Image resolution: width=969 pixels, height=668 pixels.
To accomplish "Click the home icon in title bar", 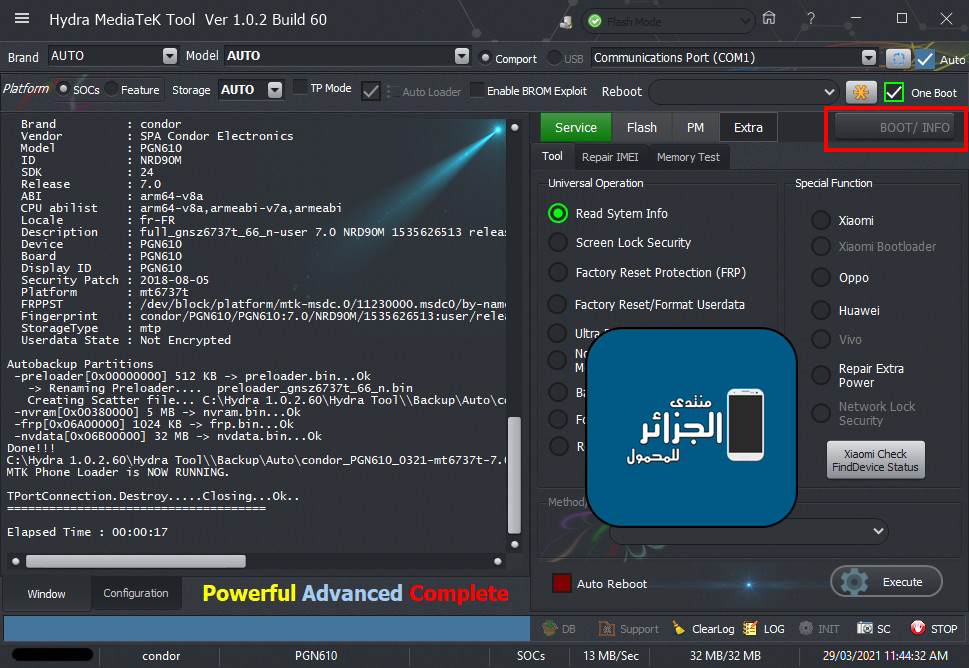I will pyautogui.click(x=769, y=19).
